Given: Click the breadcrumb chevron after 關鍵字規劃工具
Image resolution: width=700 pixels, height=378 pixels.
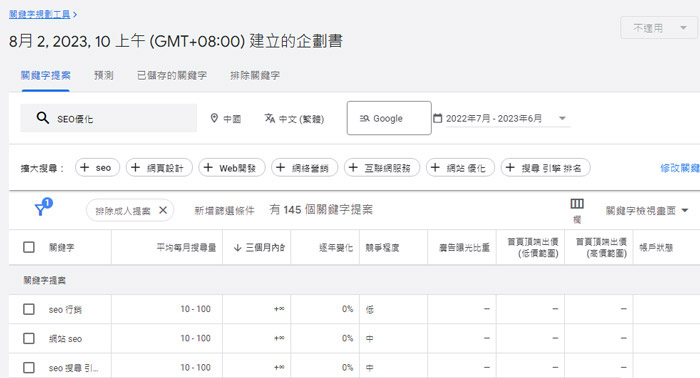Looking at the screenshot, I should (x=75, y=15).
